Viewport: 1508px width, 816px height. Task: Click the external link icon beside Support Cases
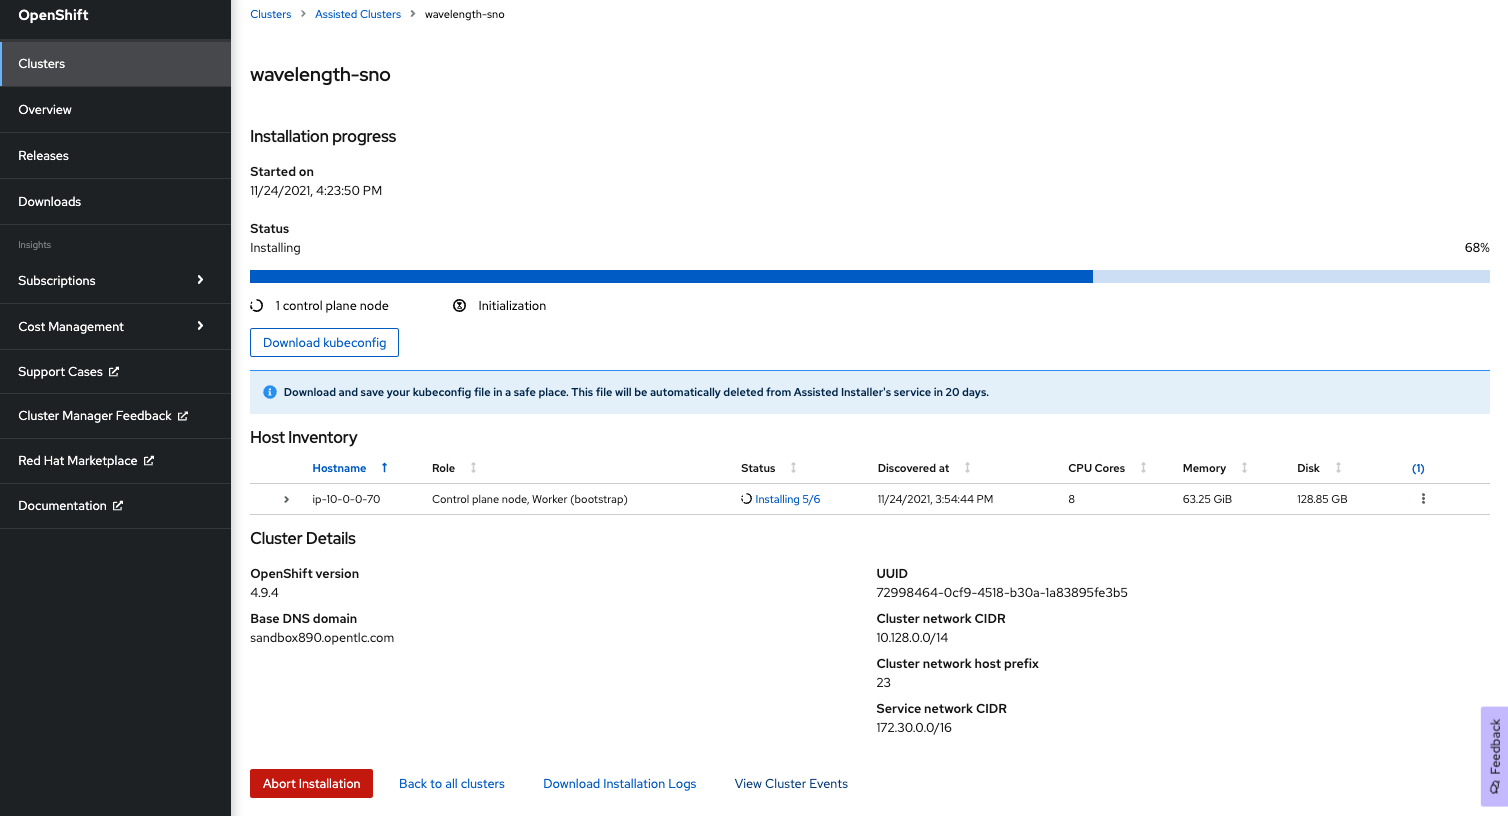[114, 371]
